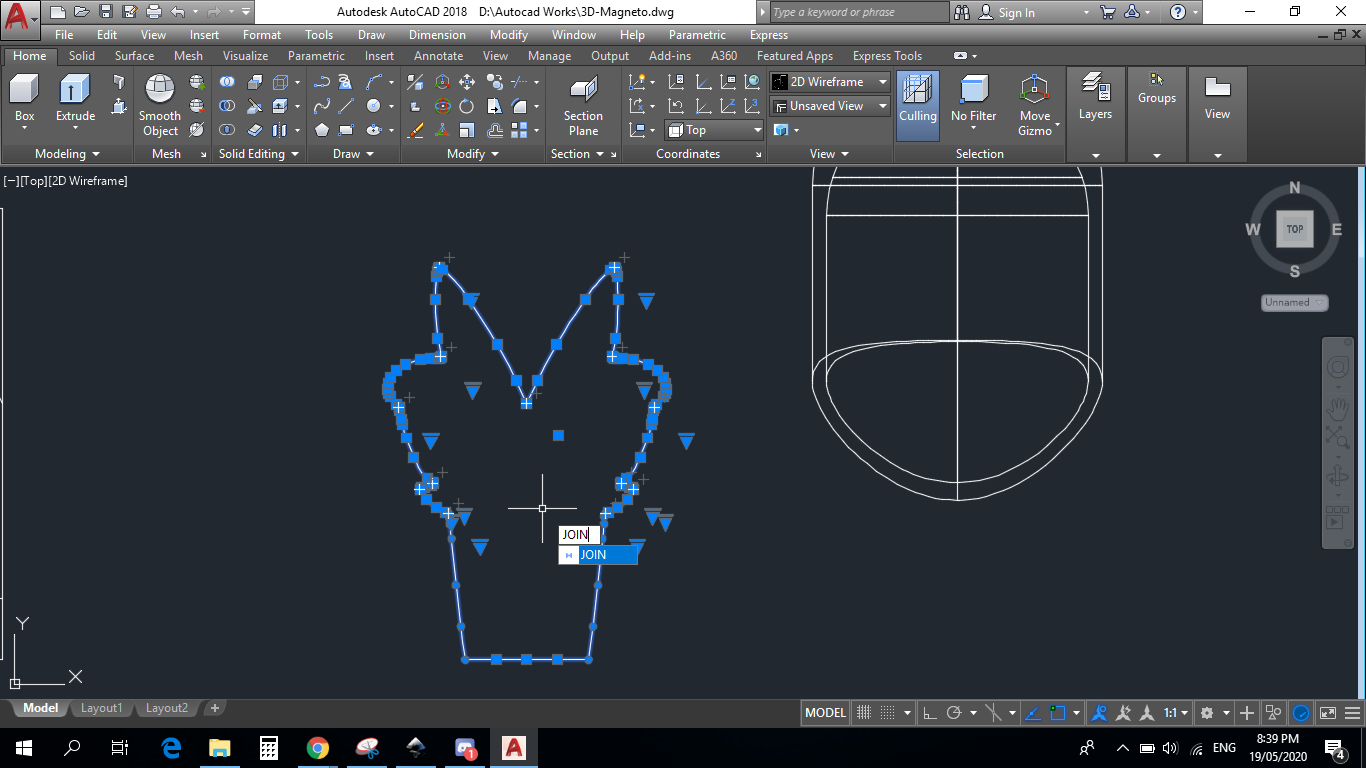The height and width of the screenshot is (768, 1366).
Task: Toggle hardware acceleration in status bar
Action: pyautogui.click(x=1301, y=713)
